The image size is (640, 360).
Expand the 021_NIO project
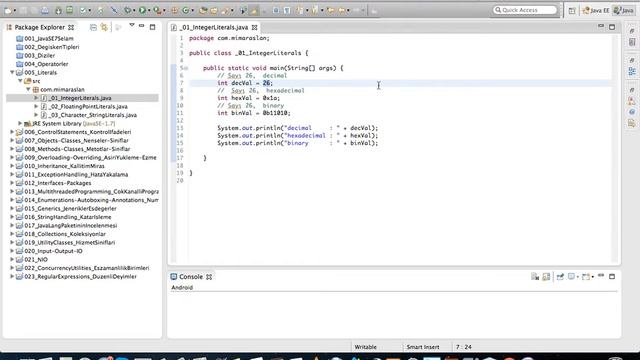(x=12, y=260)
